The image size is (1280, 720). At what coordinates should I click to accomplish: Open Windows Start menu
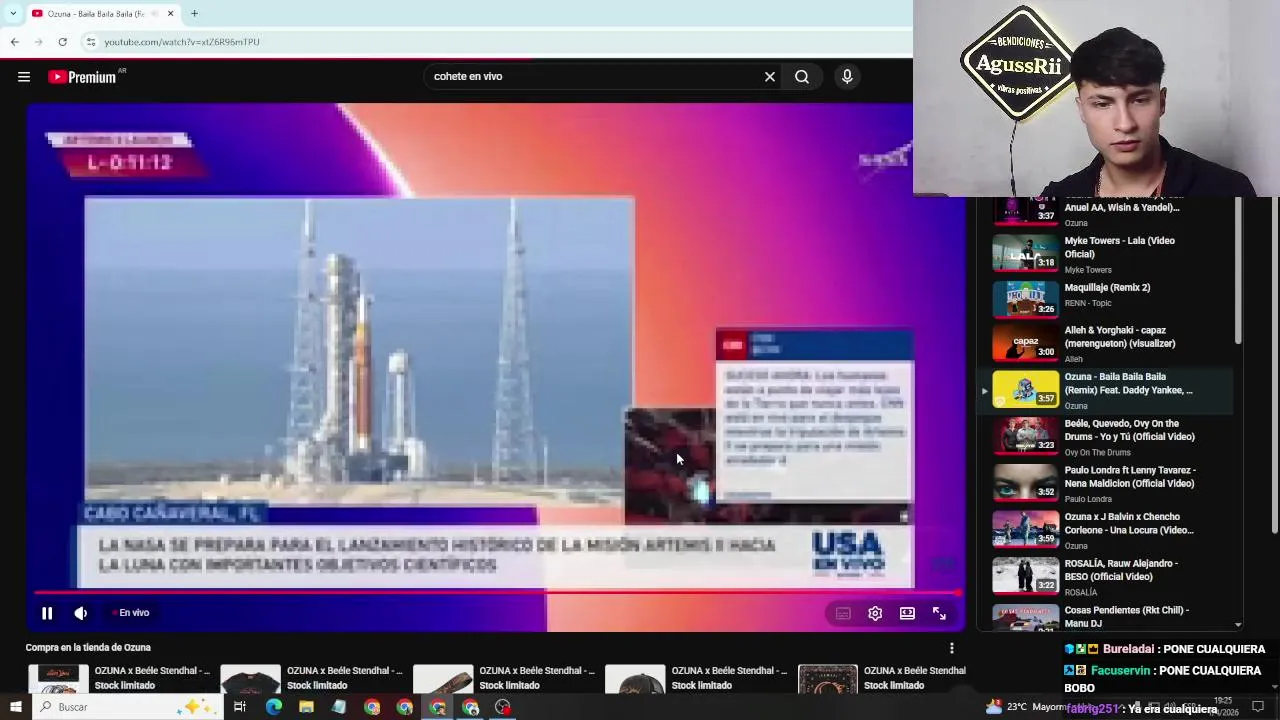(15, 707)
